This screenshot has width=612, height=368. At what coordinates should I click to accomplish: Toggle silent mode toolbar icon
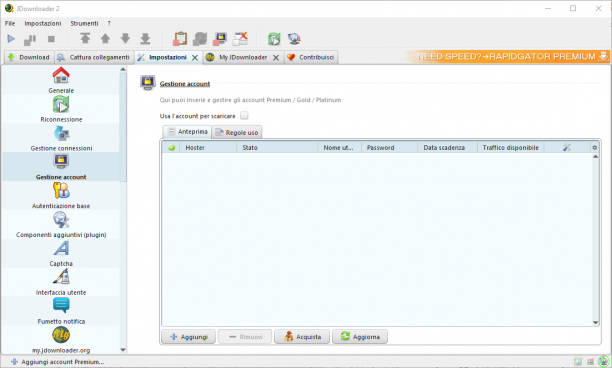pyautogui.click(x=240, y=38)
